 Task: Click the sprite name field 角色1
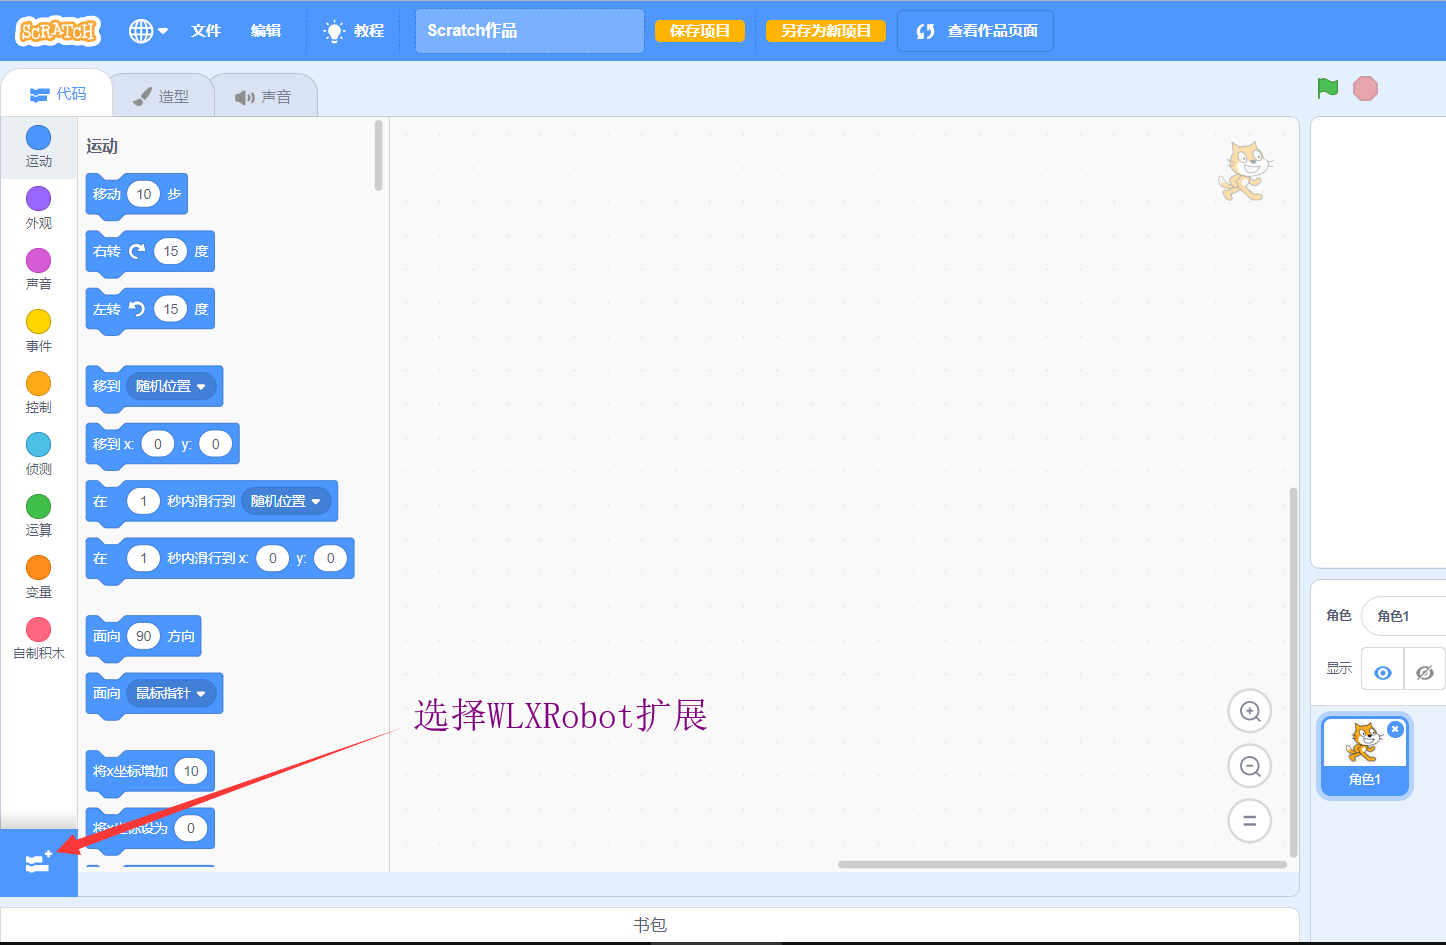coord(1404,616)
